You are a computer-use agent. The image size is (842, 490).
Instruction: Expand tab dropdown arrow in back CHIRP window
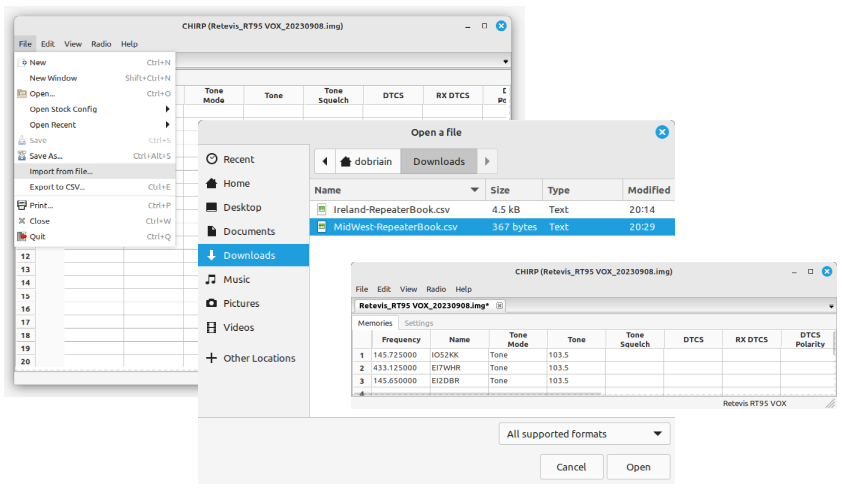click(505, 61)
